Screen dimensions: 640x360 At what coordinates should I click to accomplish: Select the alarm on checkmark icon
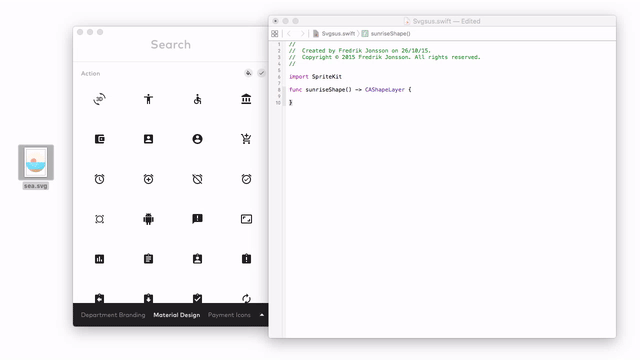point(246,179)
